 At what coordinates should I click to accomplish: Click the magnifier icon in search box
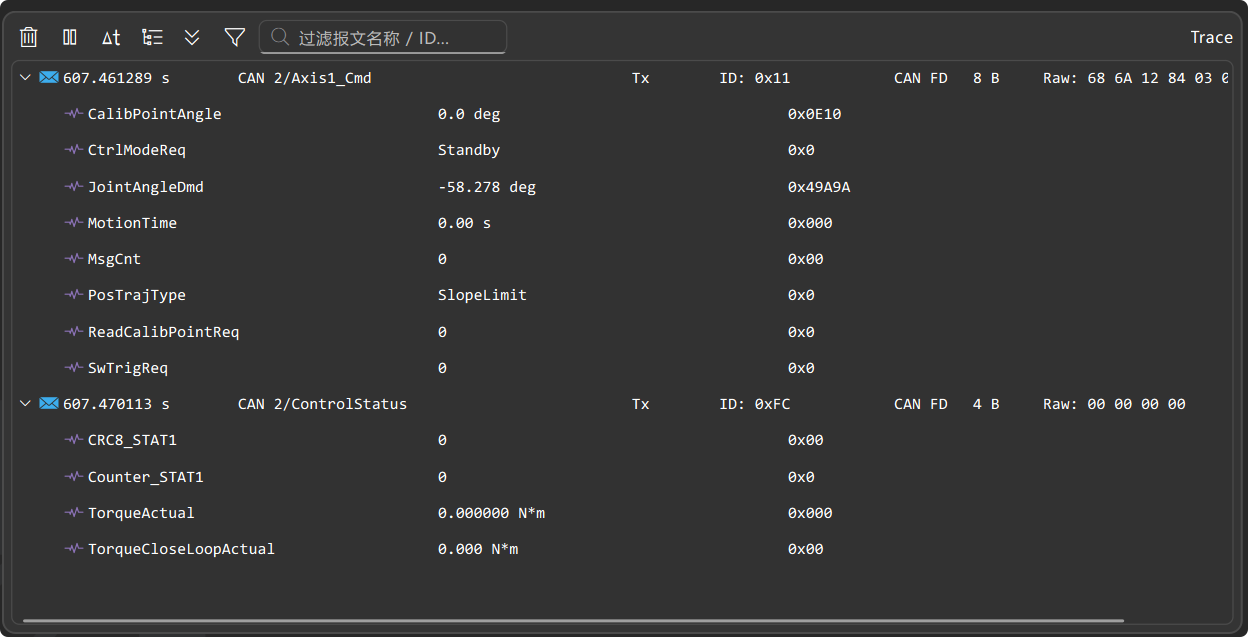(x=280, y=37)
